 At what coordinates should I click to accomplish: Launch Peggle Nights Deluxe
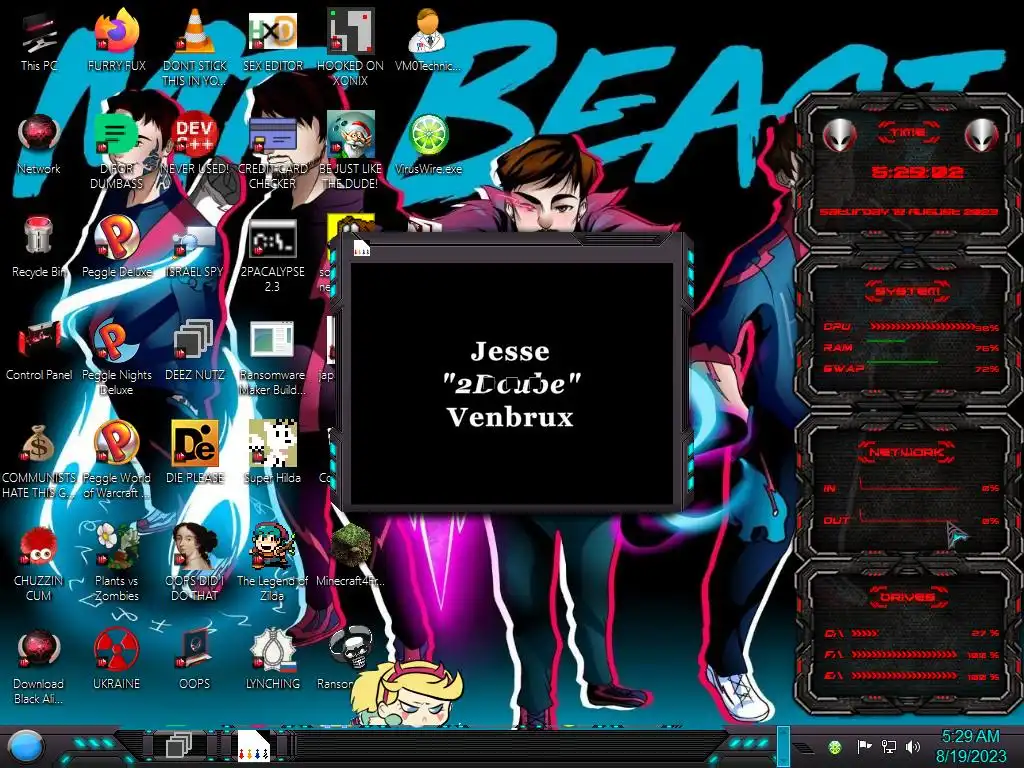tap(117, 340)
